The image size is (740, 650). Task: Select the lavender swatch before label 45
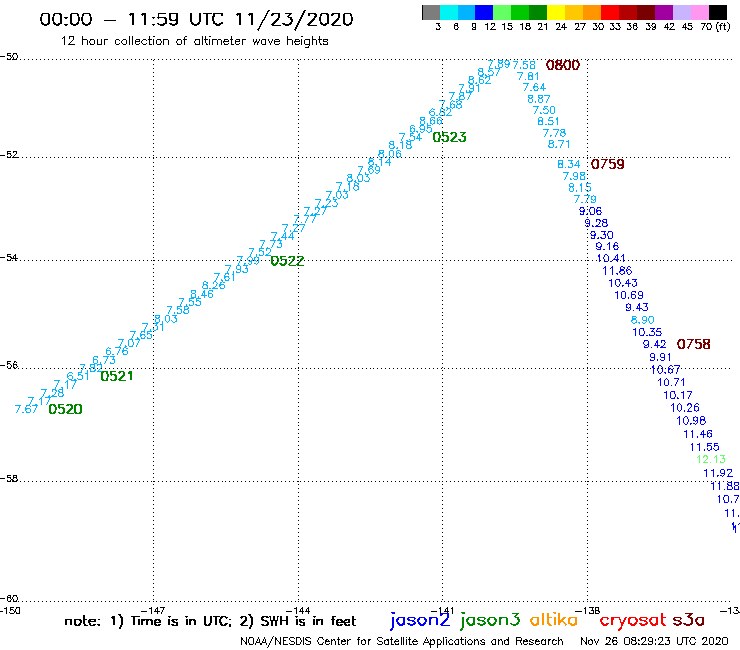(x=681, y=12)
